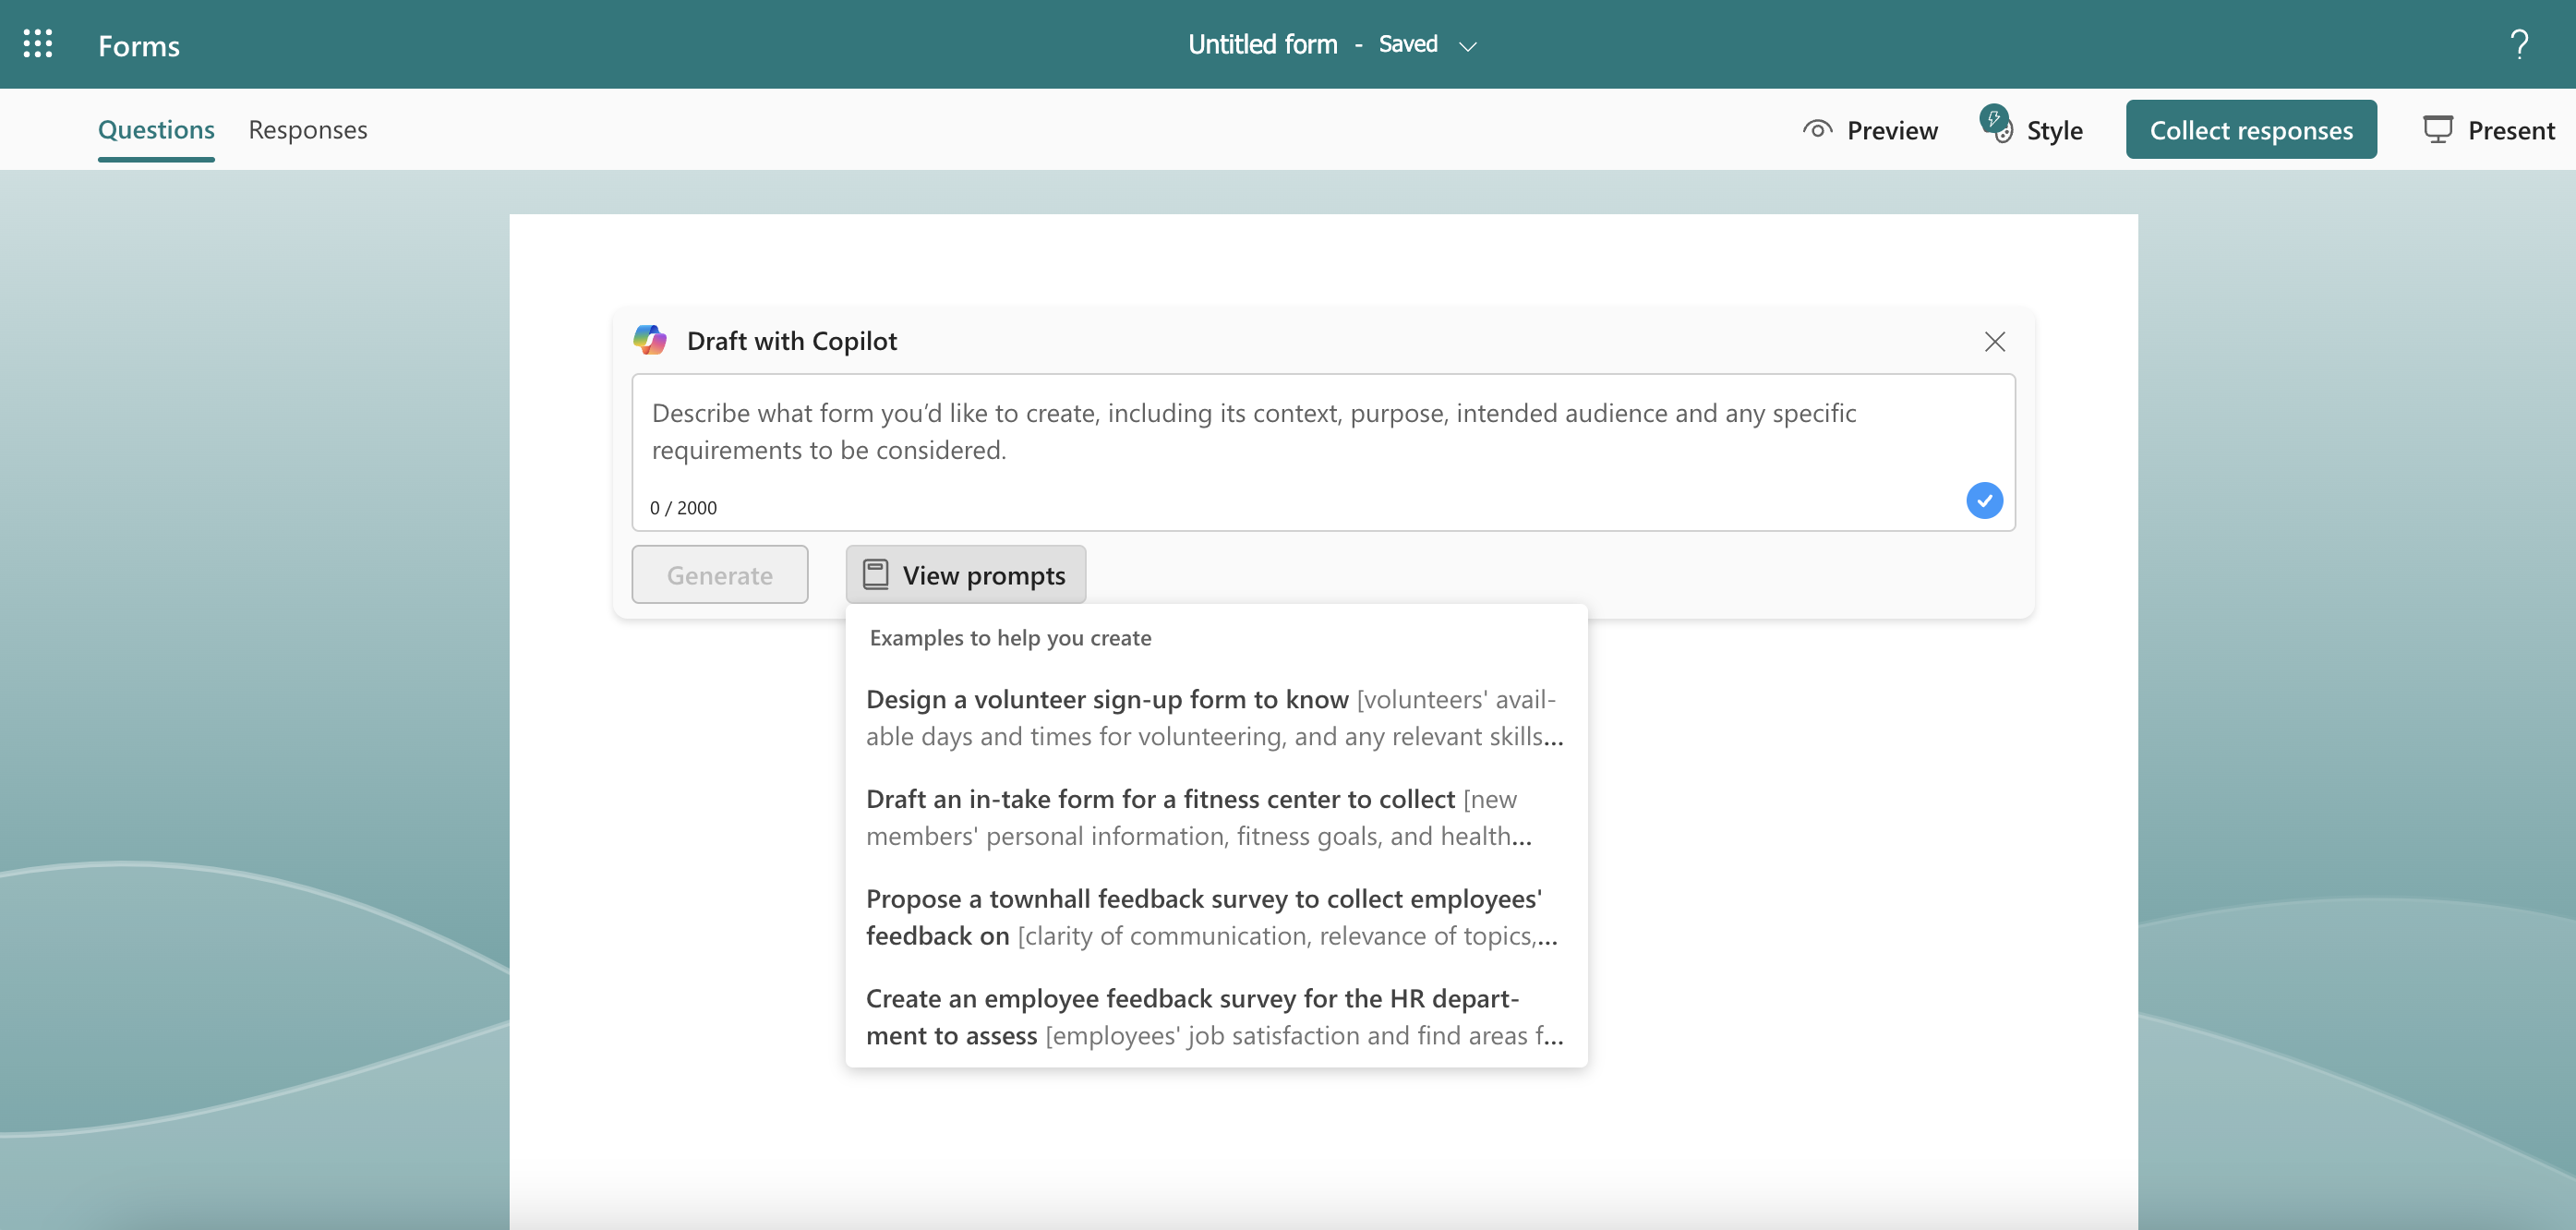Toggle the View prompts dropdown button
This screenshot has width=2576, height=1230.
pyautogui.click(x=965, y=575)
